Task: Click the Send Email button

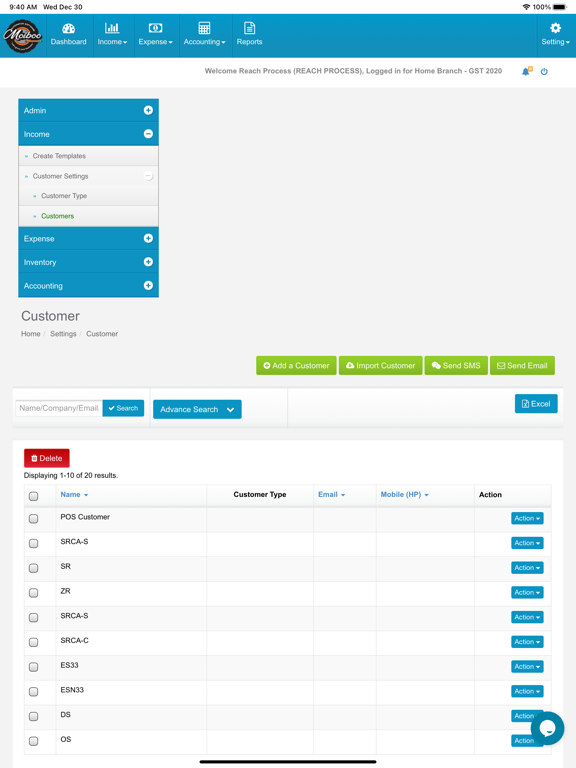Action: (522, 365)
